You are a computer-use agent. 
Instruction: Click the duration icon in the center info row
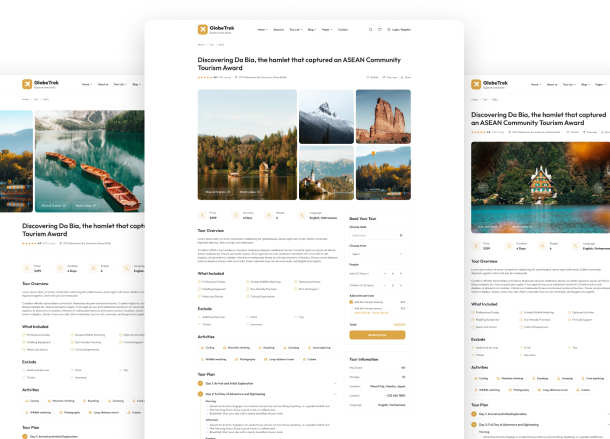(236, 215)
